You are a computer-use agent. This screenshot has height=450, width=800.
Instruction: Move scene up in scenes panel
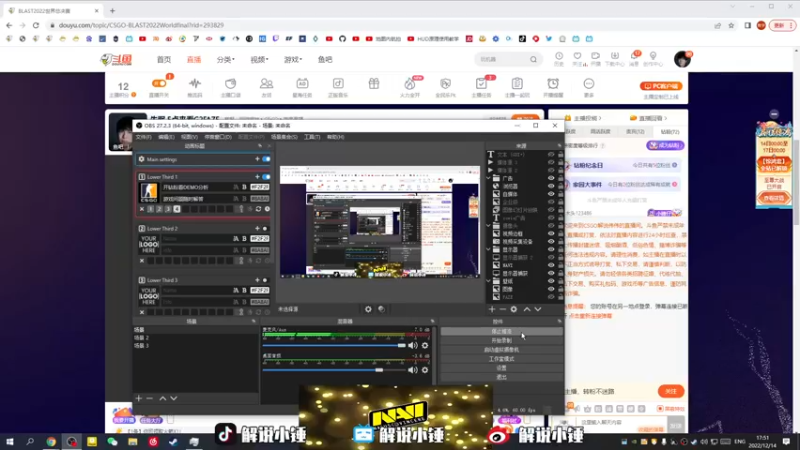click(x=163, y=398)
